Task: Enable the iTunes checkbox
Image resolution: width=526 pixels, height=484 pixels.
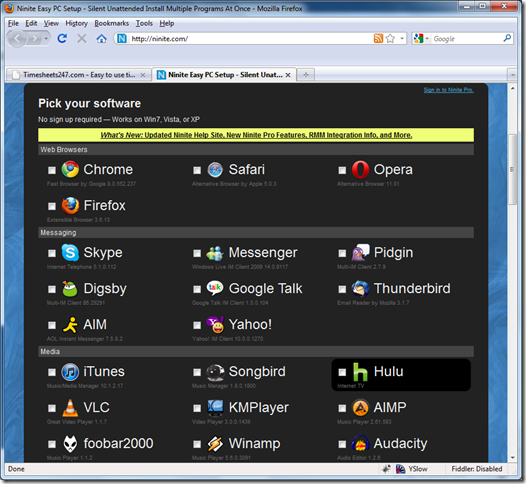Action: pos(52,372)
